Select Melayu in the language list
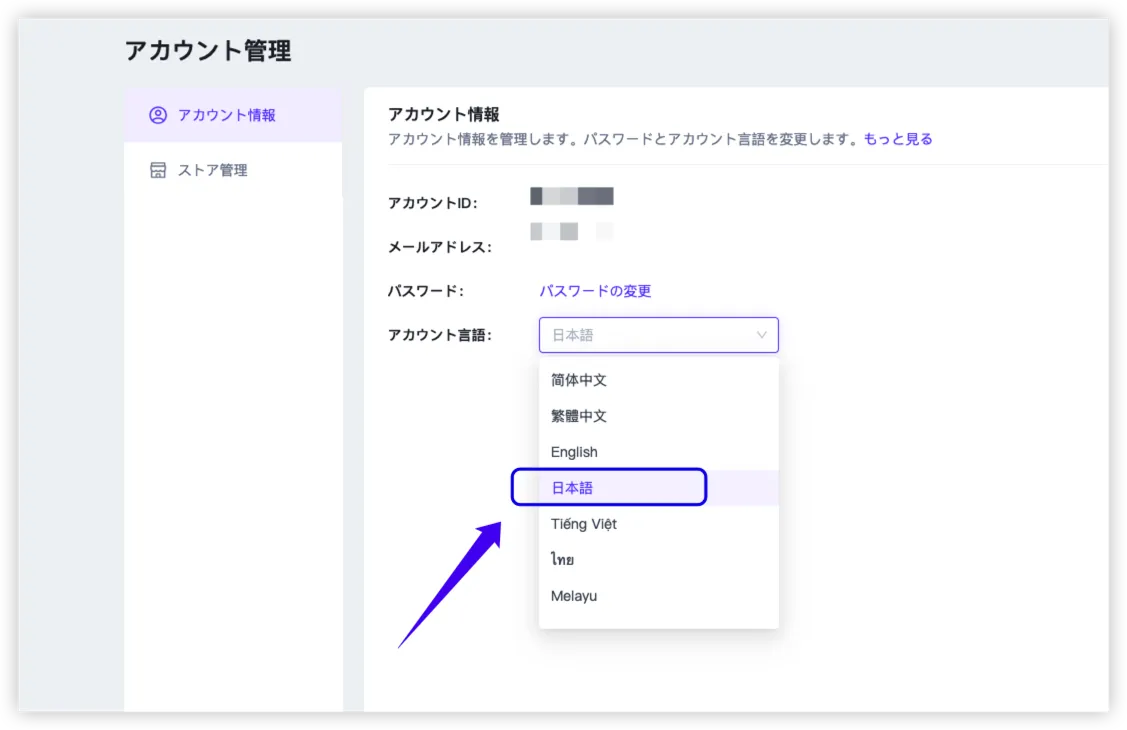 (x=574, y=596)
